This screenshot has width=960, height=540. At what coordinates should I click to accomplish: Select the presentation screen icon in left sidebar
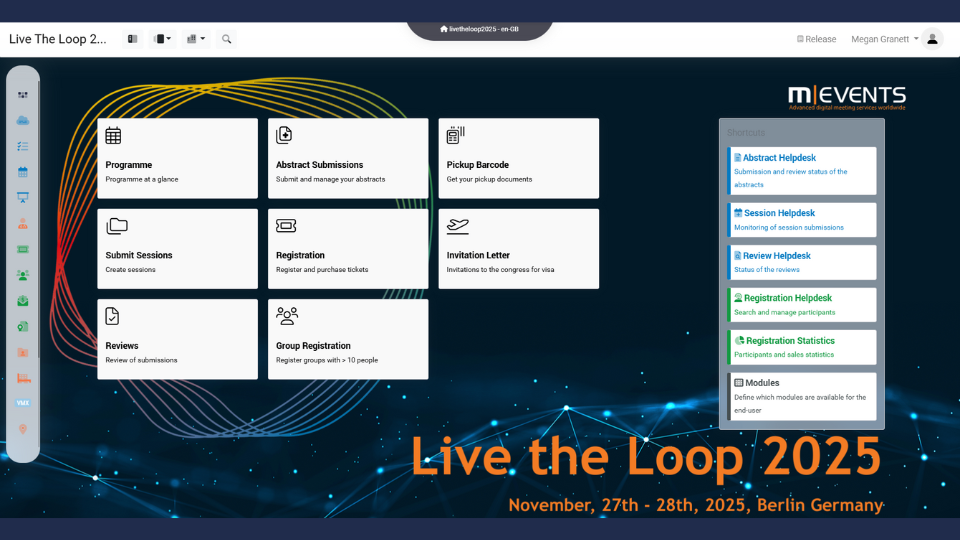click(x=23, y=198)
